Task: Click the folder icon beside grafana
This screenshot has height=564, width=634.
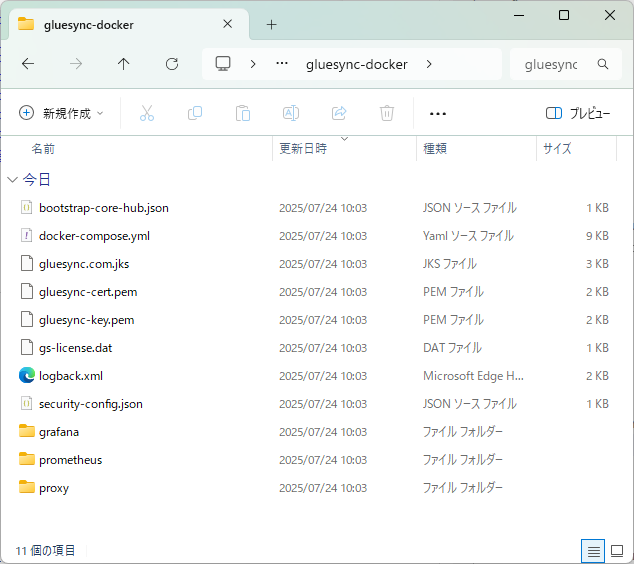Action: click(x=27, y=431)
